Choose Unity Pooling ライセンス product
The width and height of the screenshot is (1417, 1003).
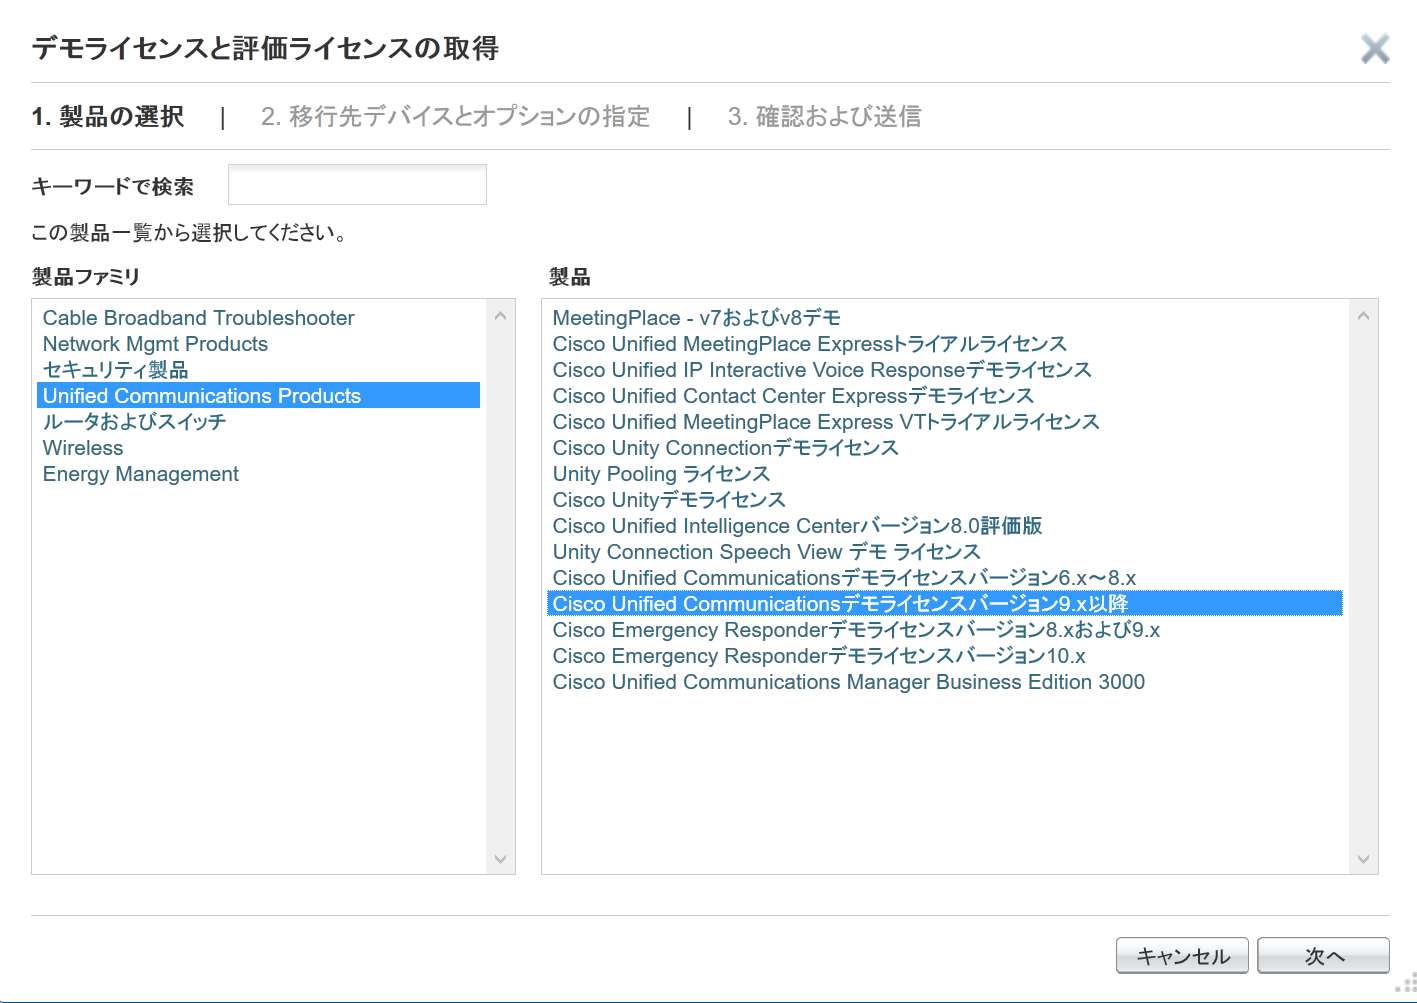[x=661, y=474]
